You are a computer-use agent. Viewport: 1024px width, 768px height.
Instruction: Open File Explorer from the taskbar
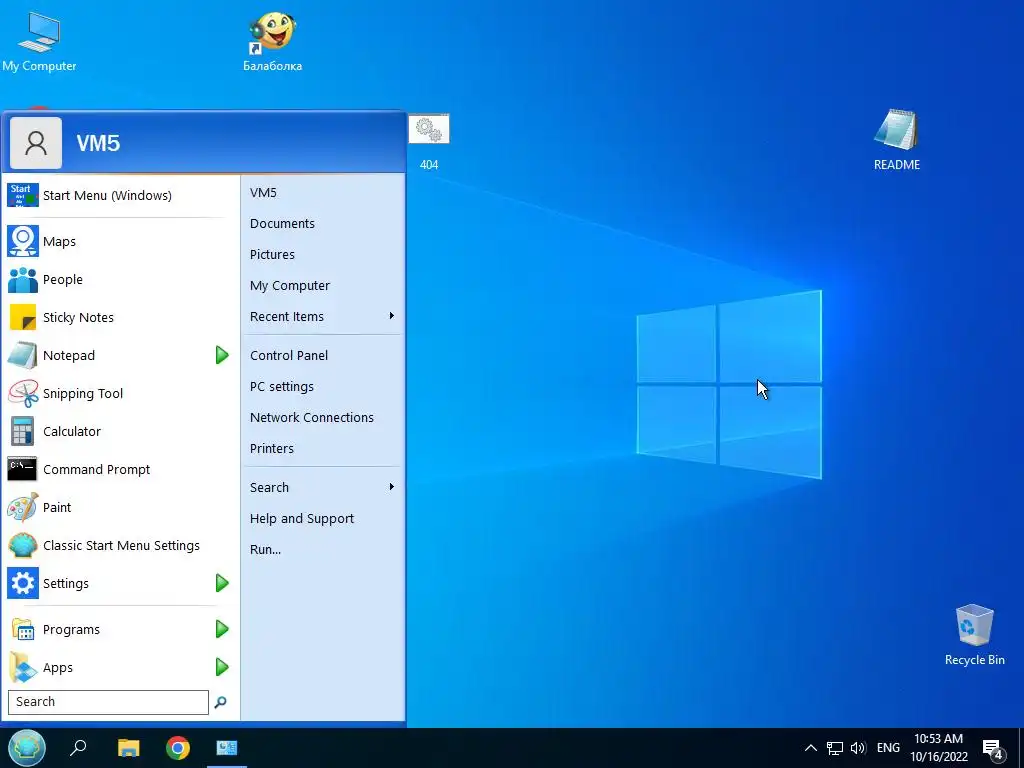(x=129, y=748)
